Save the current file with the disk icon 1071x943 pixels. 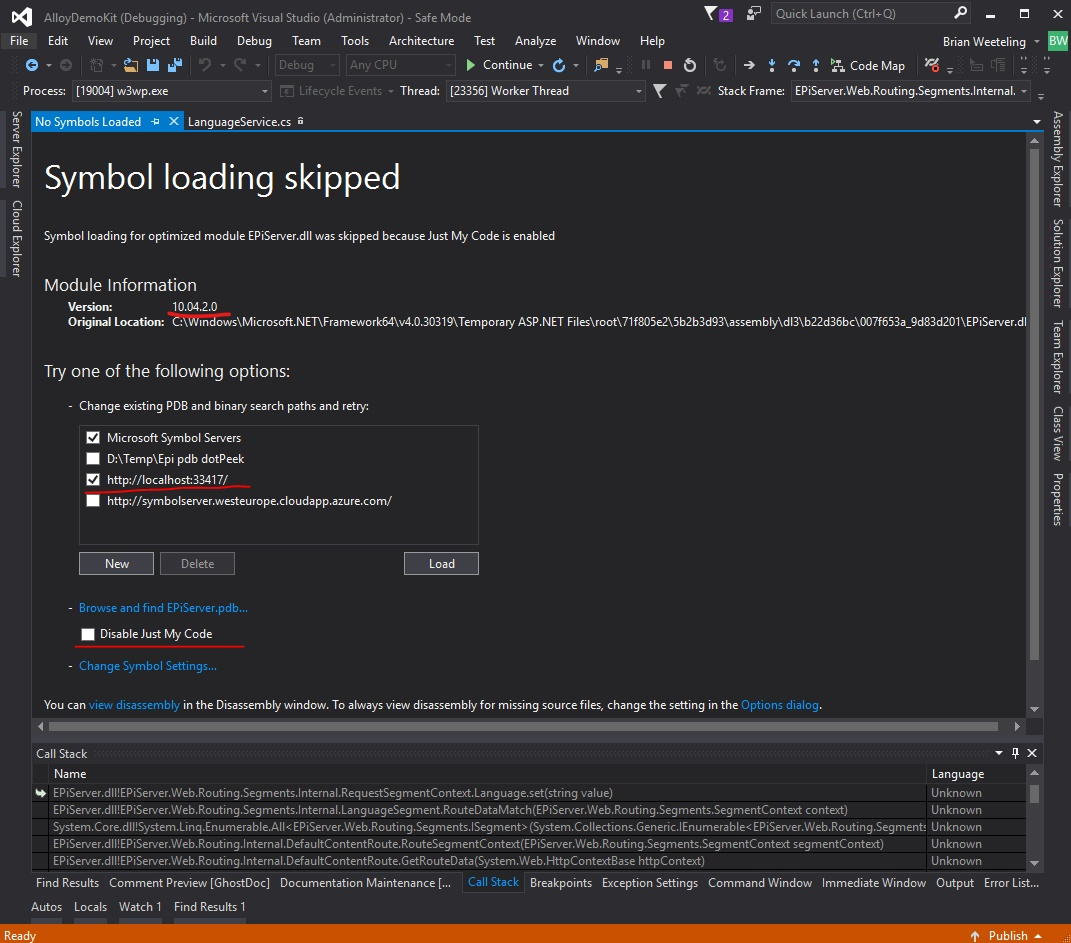(x=153, y=65)
